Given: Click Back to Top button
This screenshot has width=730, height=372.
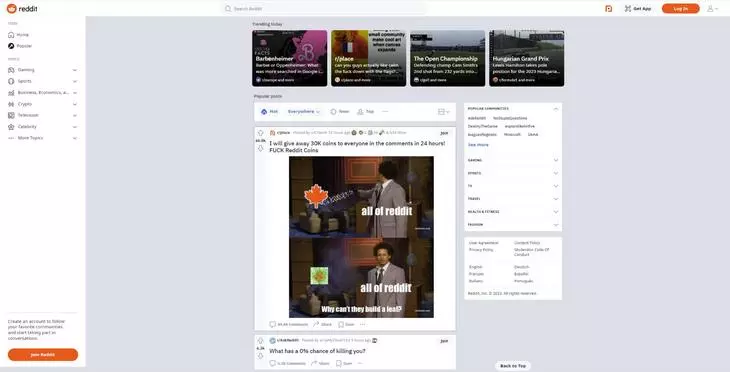Looking at the screenshot, I should point(513,366).
